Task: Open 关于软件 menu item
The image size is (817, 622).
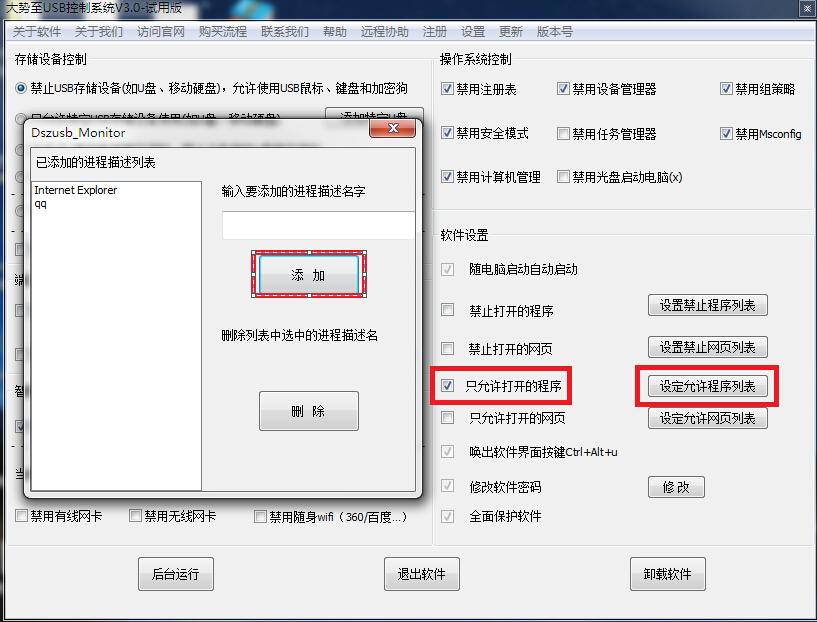Action: [x=36, y=32]
